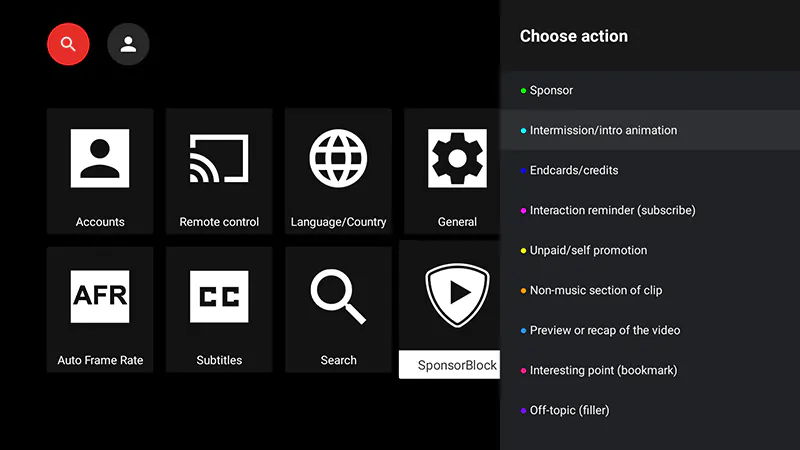This screenshot has width=800, height=450.
Task: Select Unpaid/self promotion option
Action: pos(650,250)
